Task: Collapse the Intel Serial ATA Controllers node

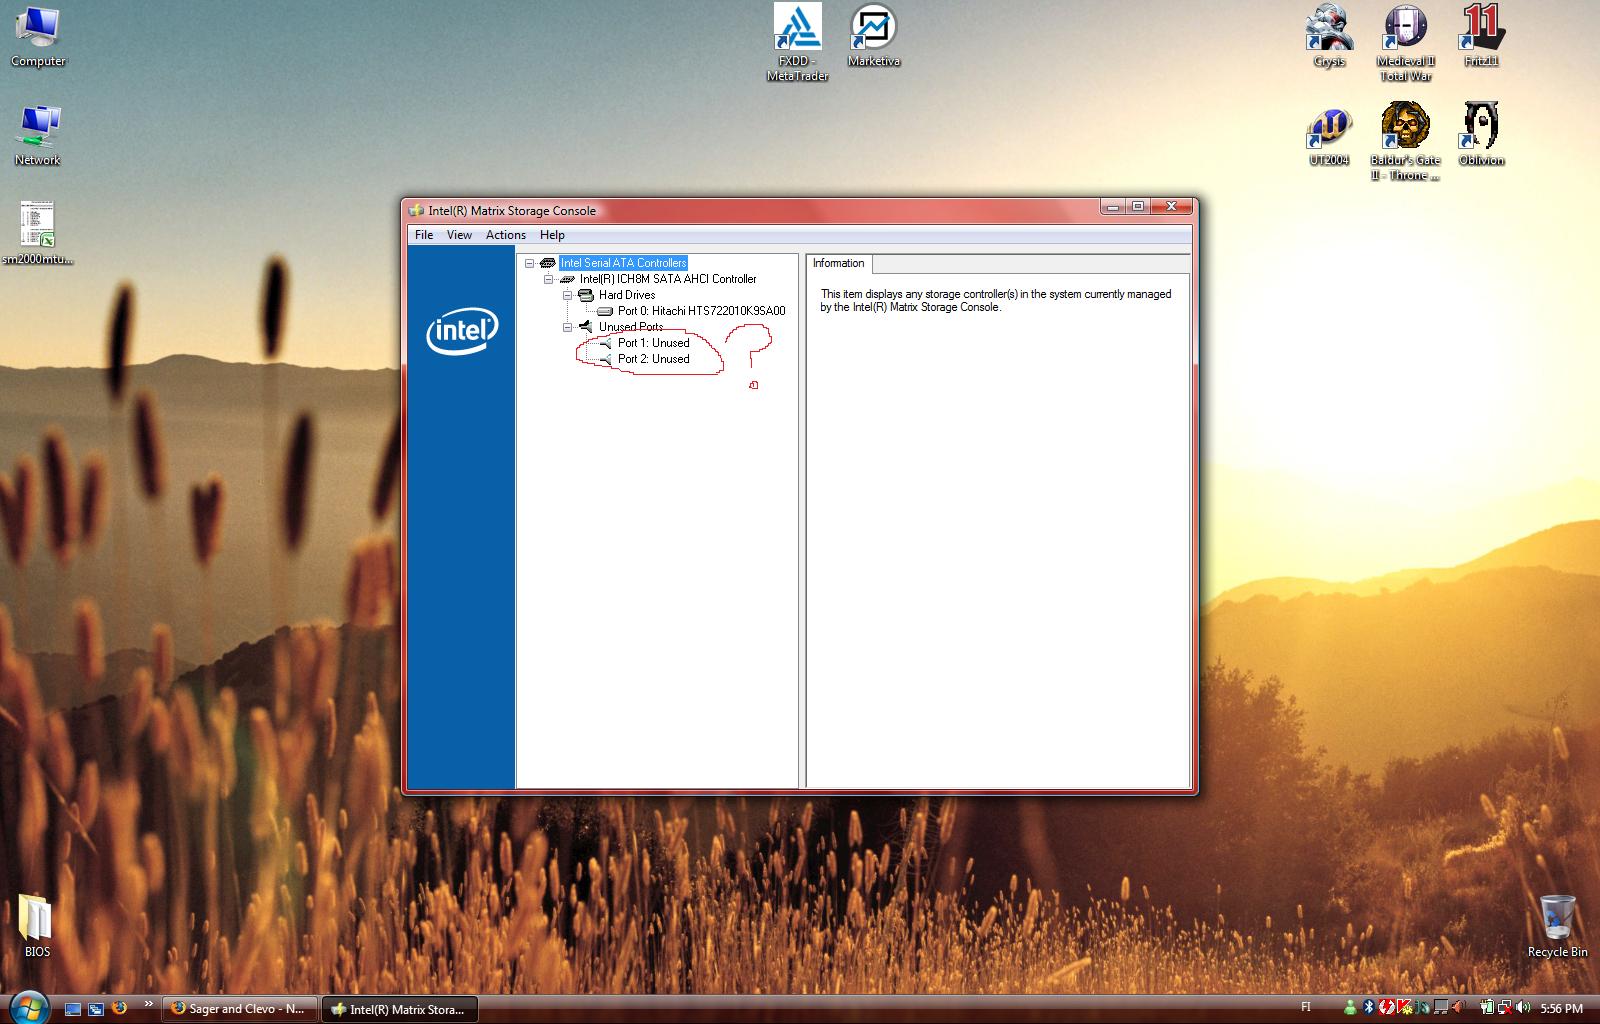Action: click(529, 263)
